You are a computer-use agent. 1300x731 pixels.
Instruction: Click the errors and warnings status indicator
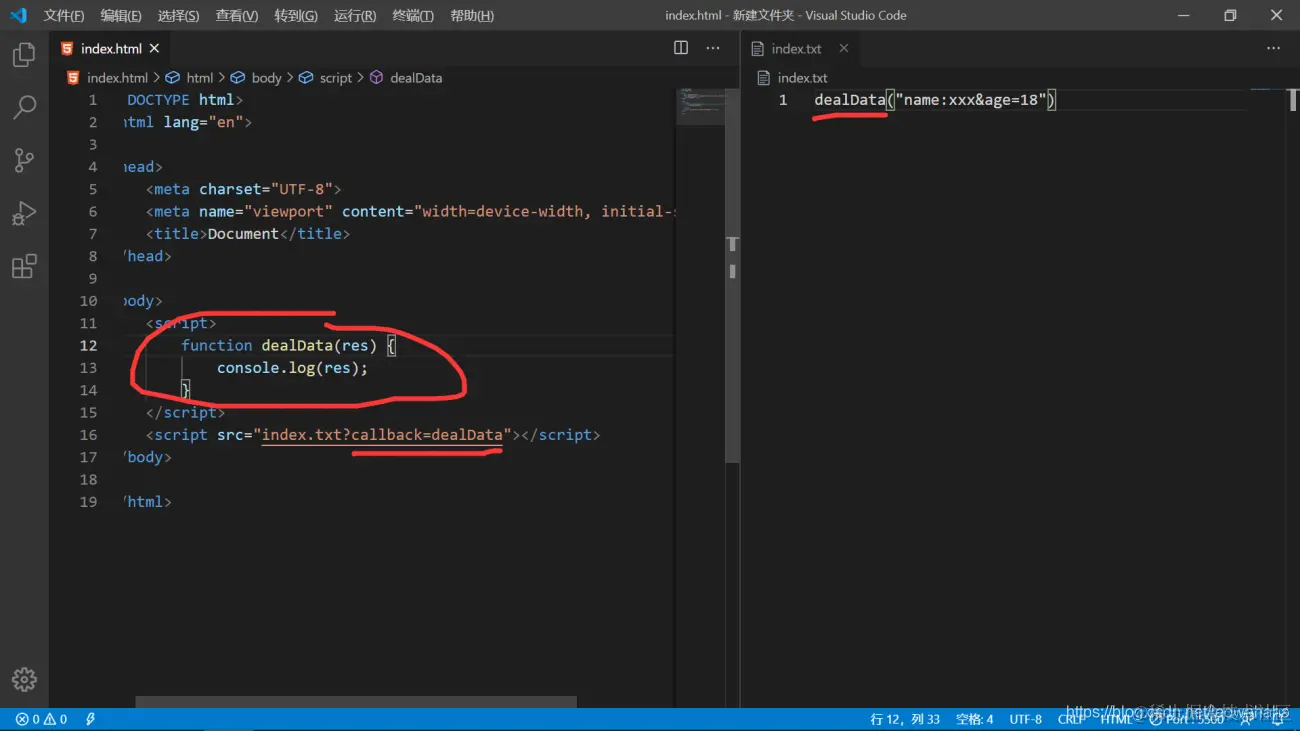pyautogui.click(x=41, y=719)
